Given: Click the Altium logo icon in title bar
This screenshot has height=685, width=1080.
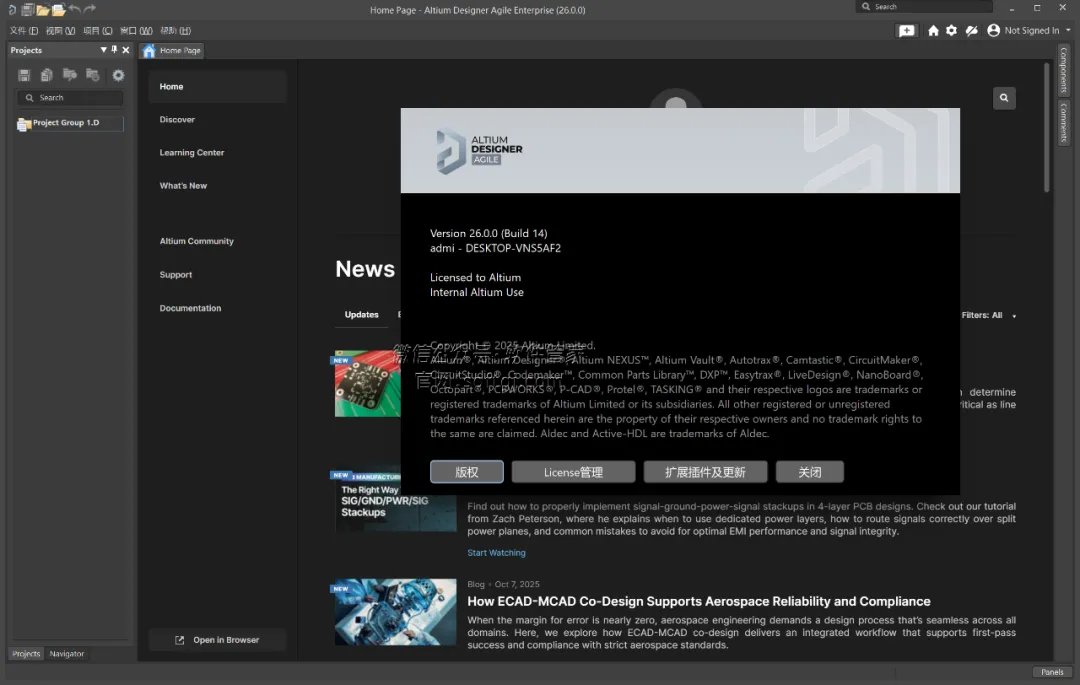Looking at the screenshot, I should point(12,10).
